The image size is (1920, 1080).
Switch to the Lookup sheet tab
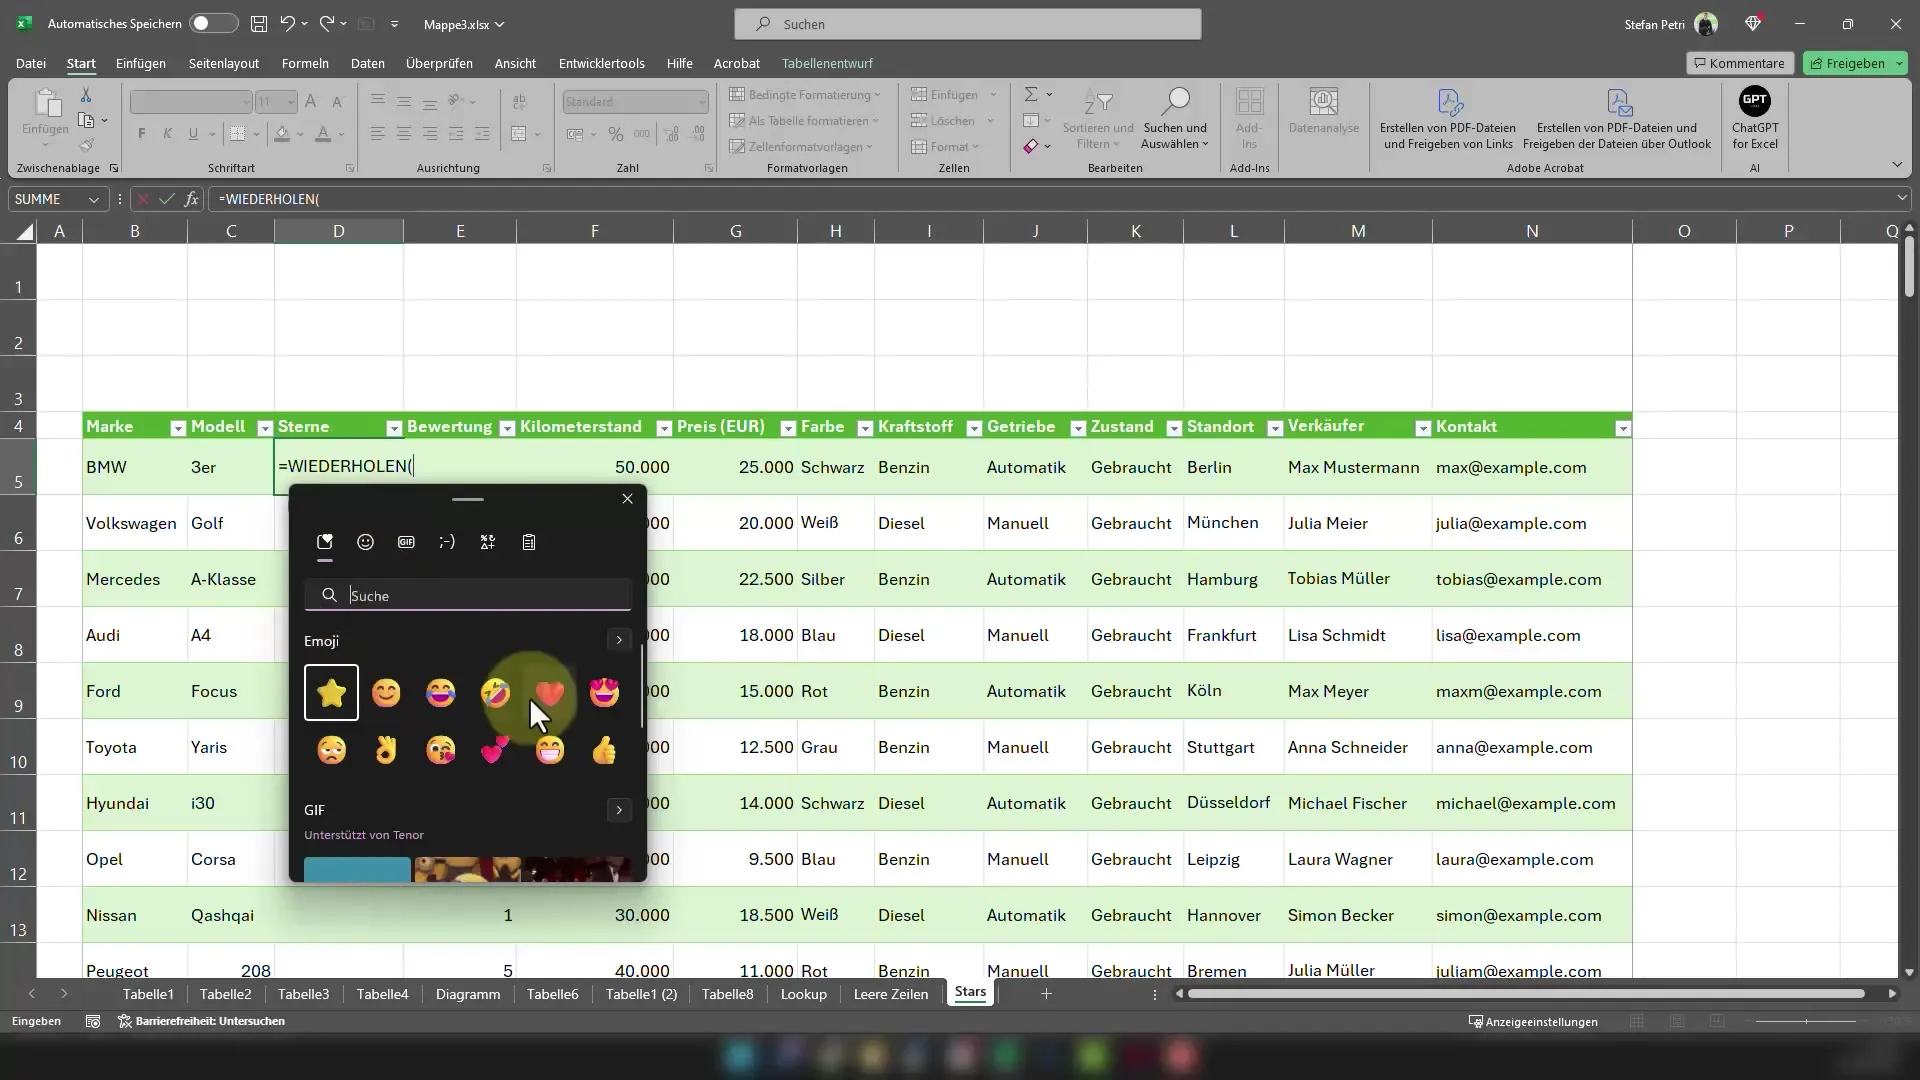803,993
